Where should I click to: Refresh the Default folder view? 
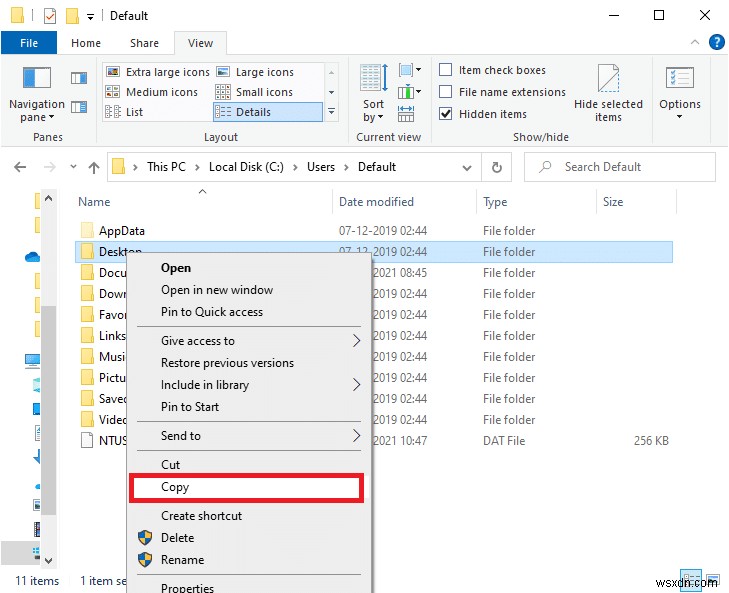point(497,167)
